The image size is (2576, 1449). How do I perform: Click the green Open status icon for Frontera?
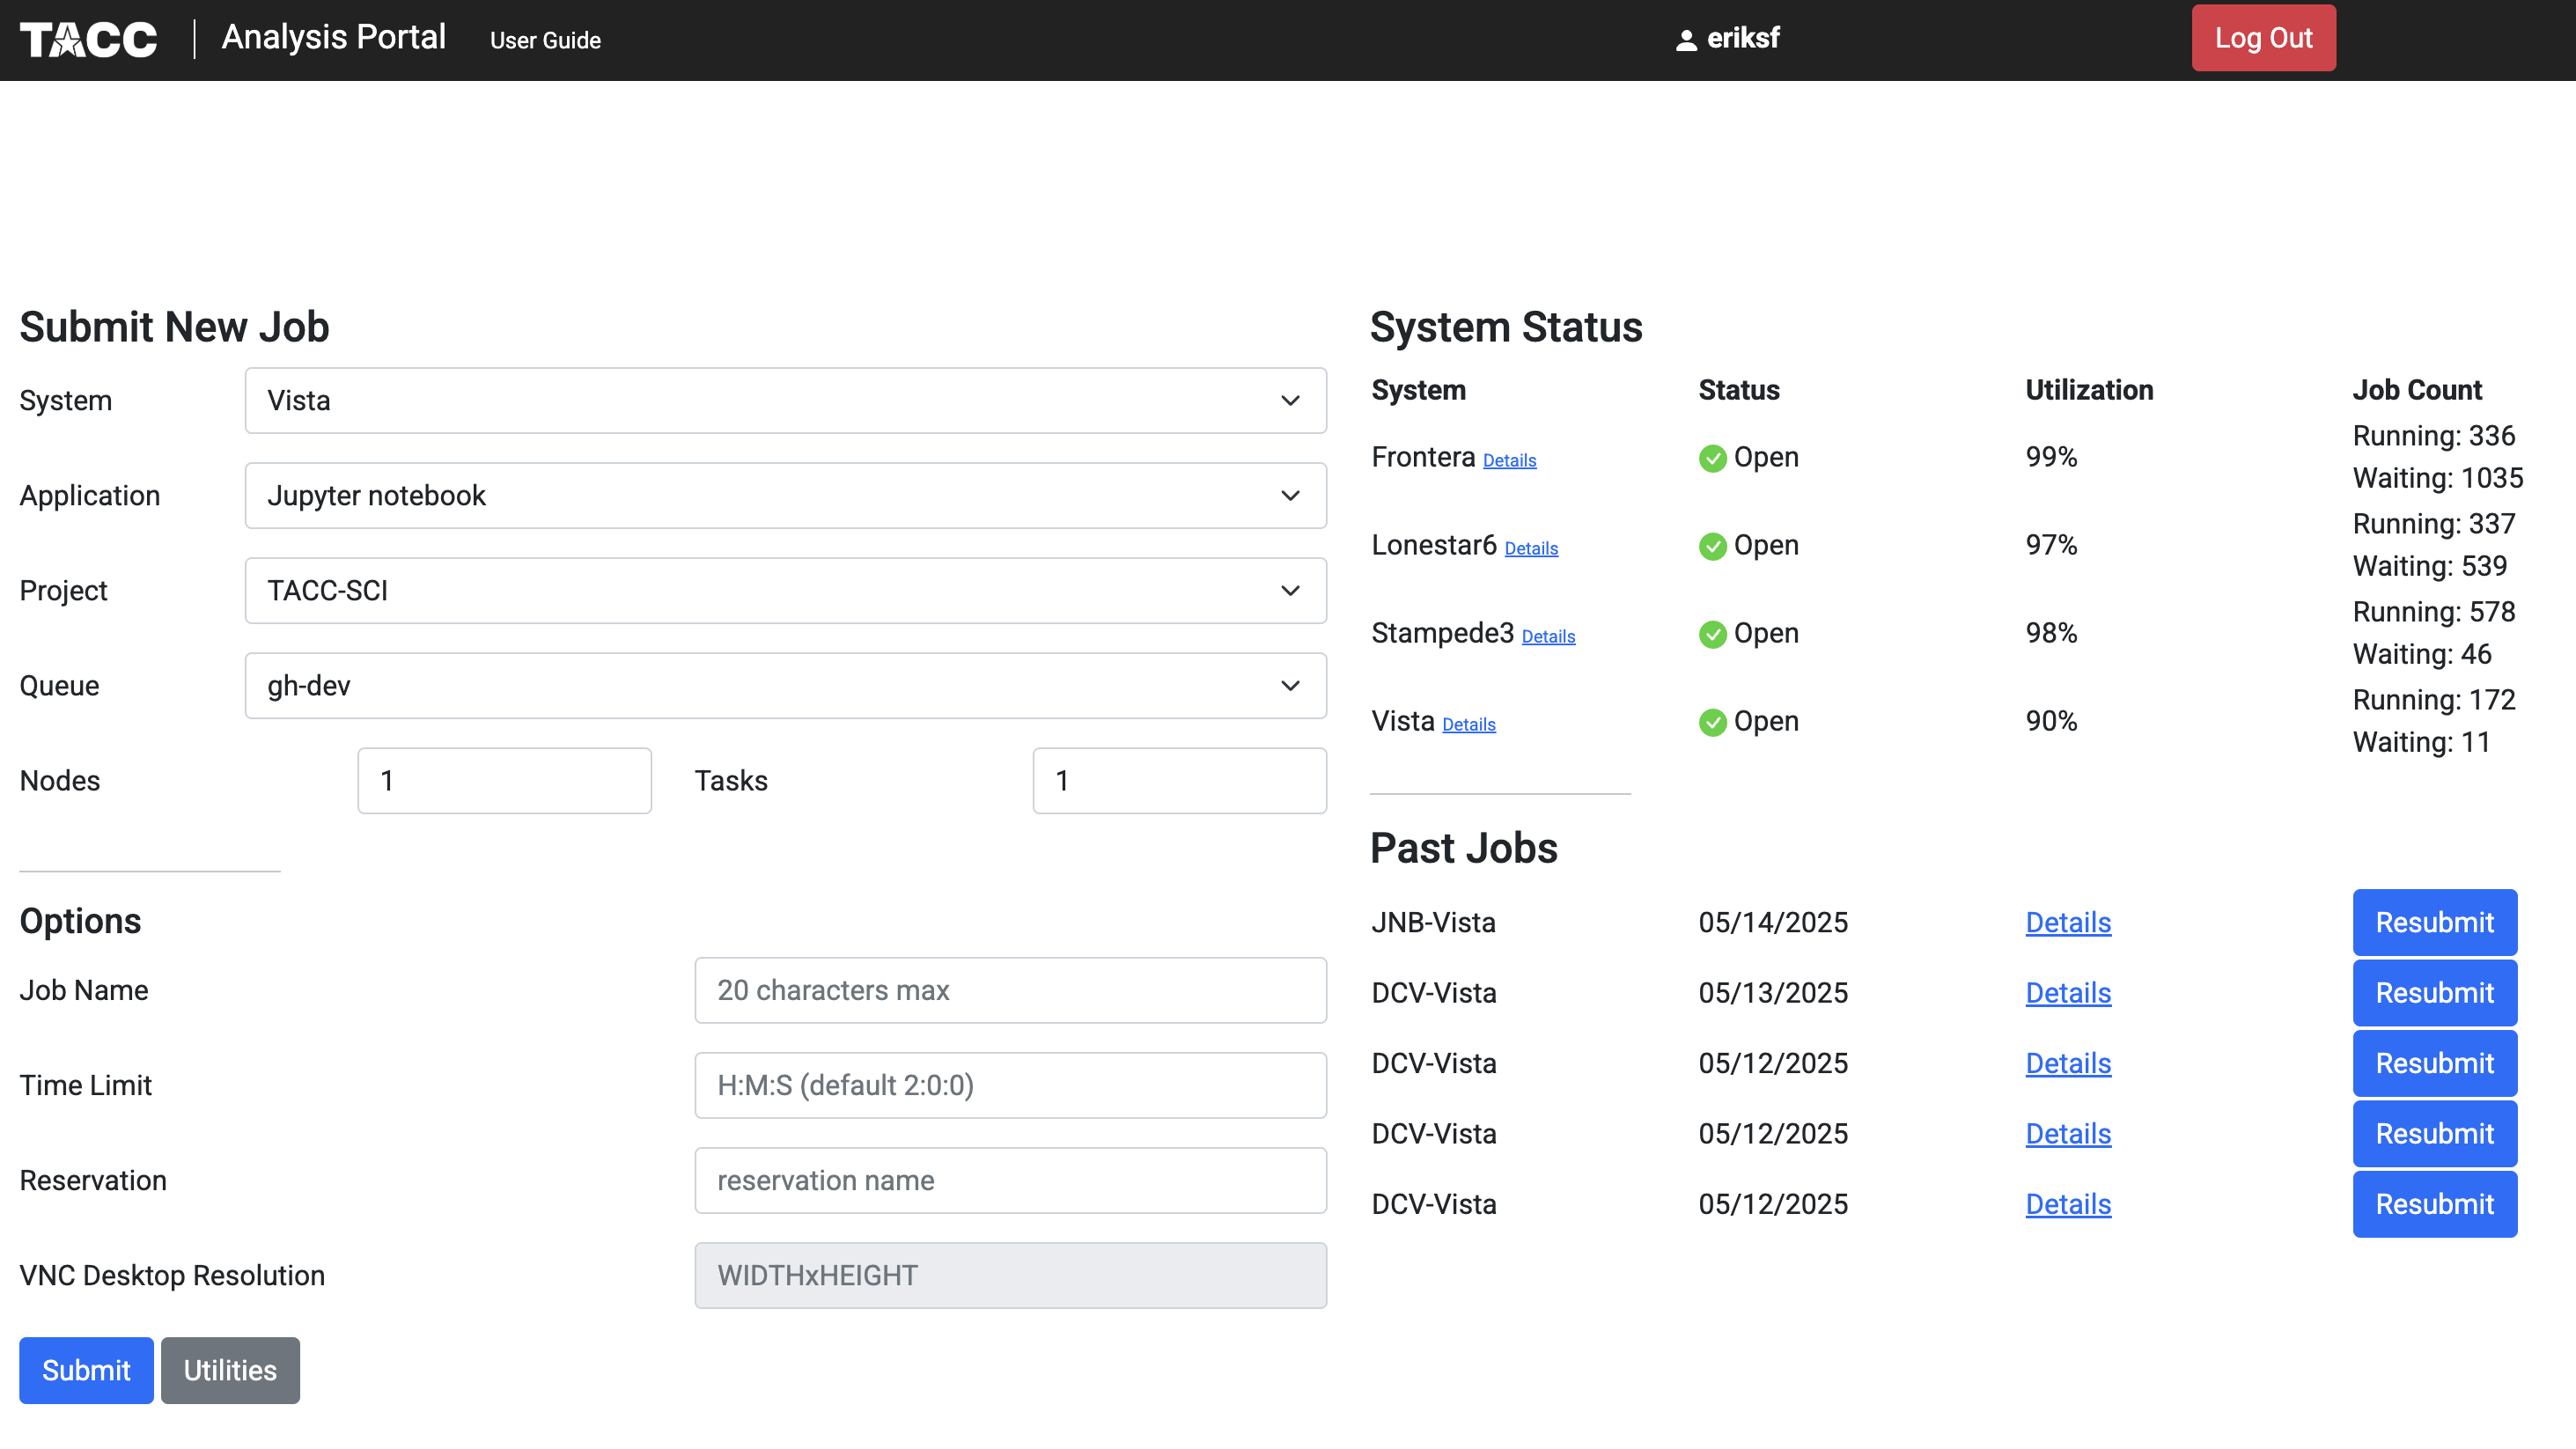pyautogui.click(x=1712, y=459)
